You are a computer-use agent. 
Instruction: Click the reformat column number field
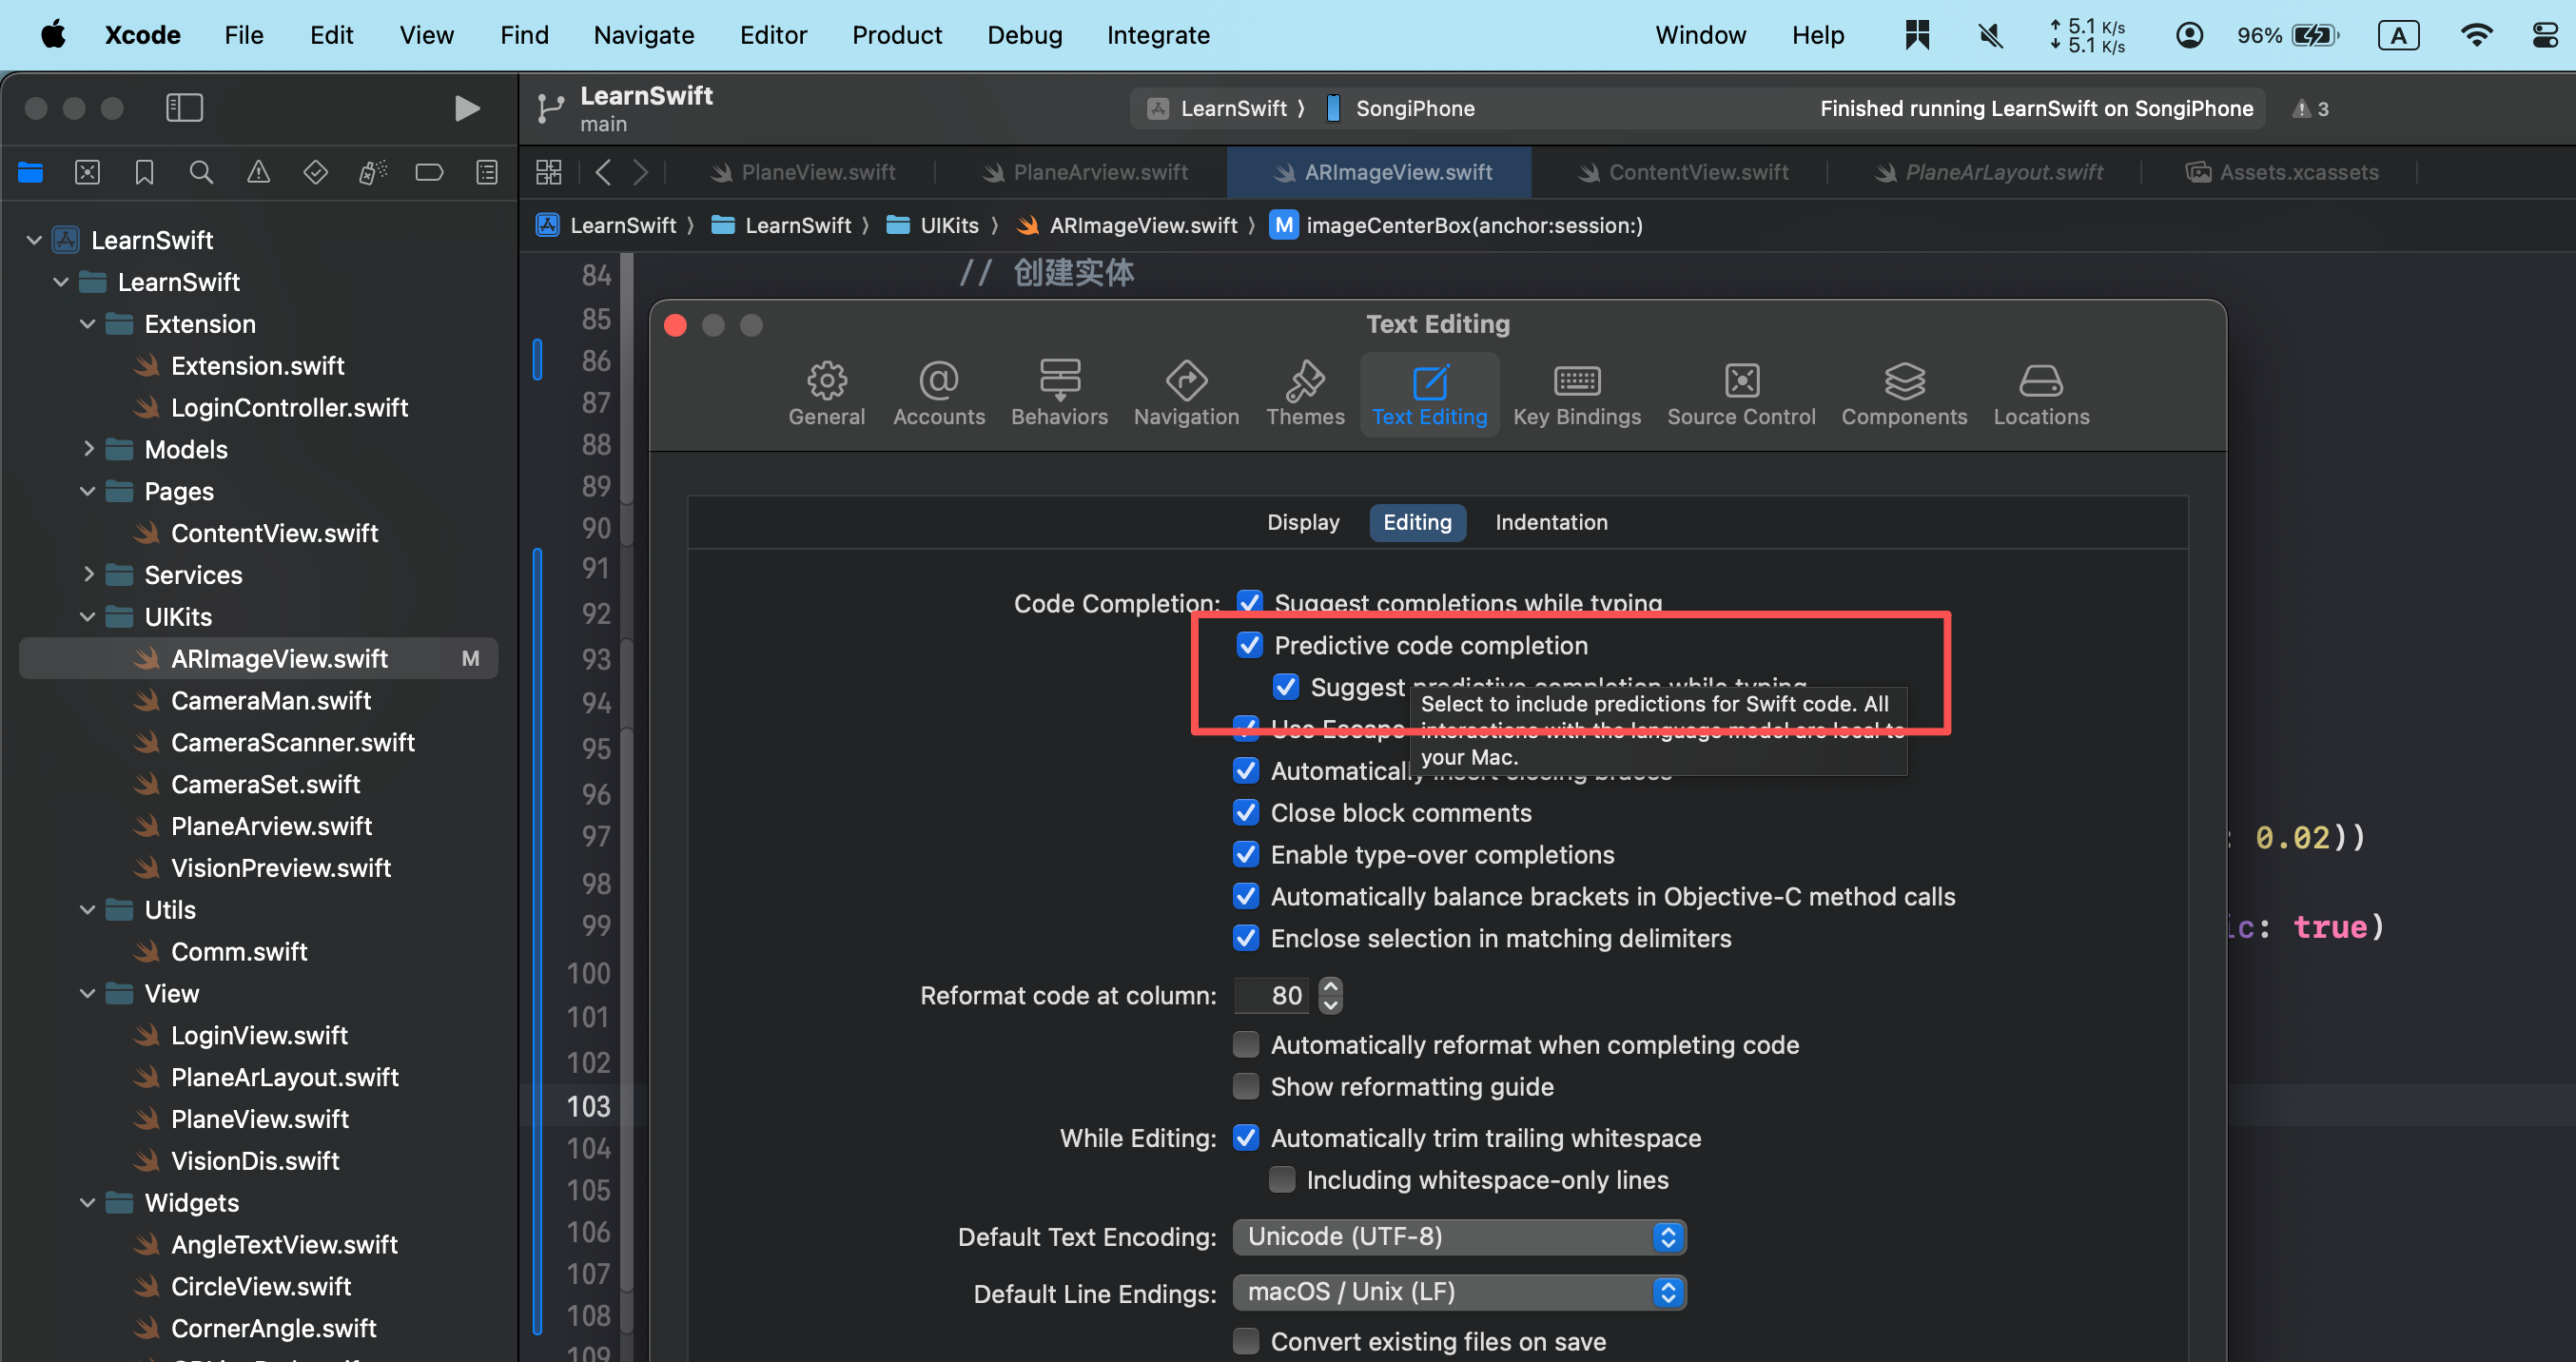1272,995
